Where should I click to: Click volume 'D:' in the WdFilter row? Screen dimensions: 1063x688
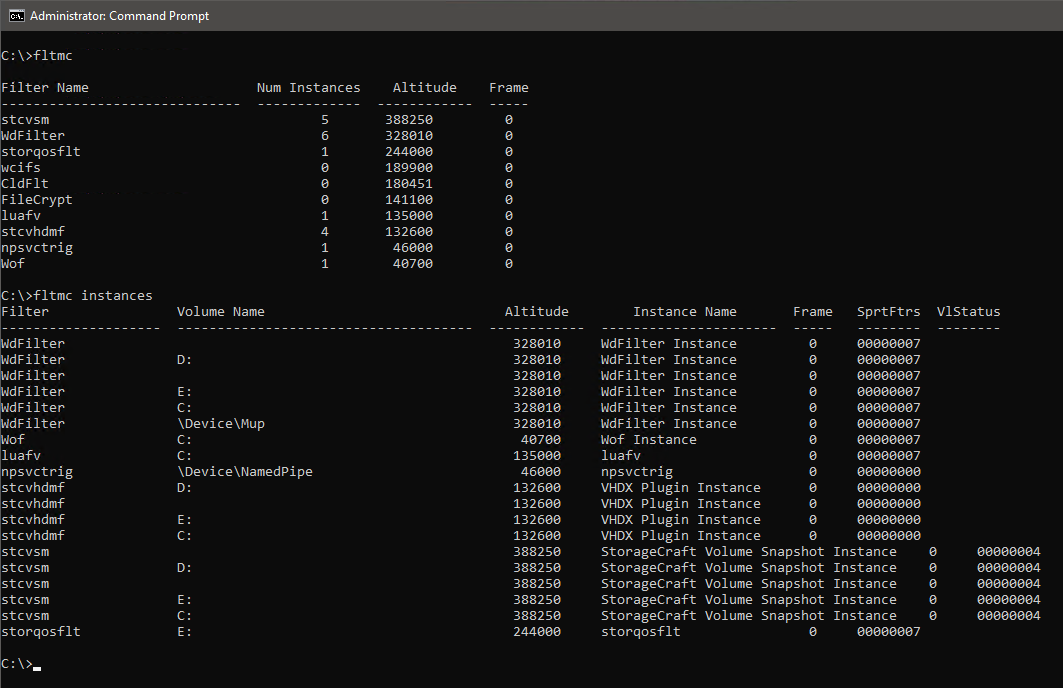184,360
